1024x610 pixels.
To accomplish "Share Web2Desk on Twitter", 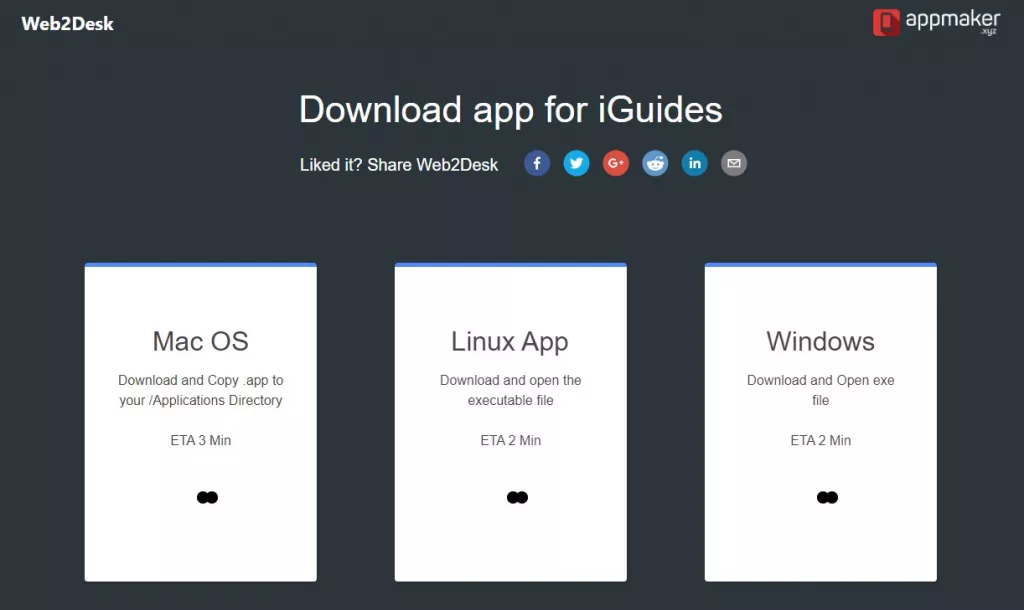I will point(576,163).
